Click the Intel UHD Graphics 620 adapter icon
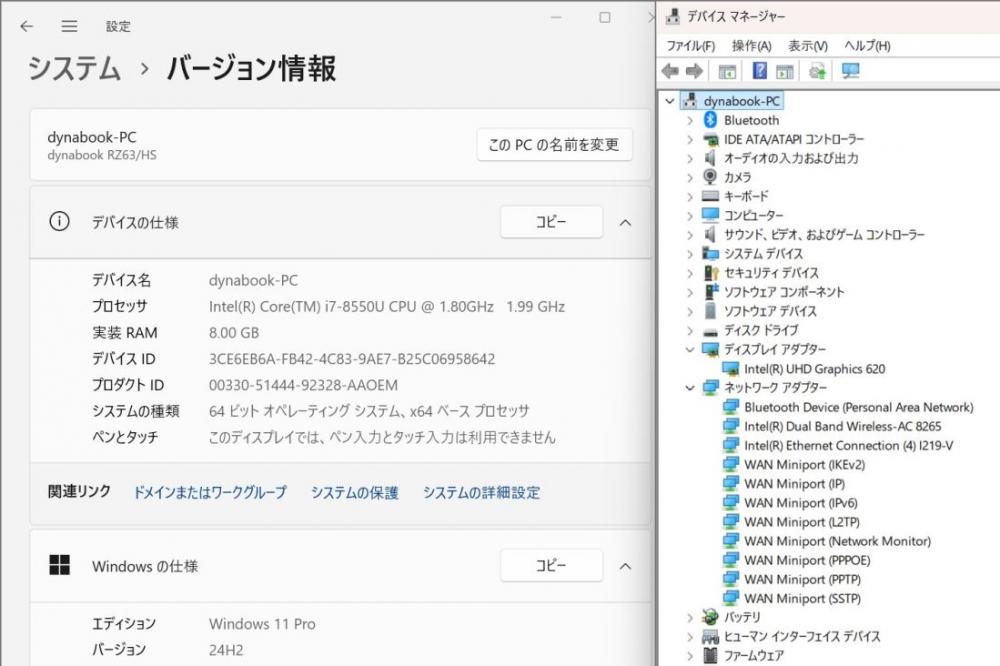 [x=730, y=369]
